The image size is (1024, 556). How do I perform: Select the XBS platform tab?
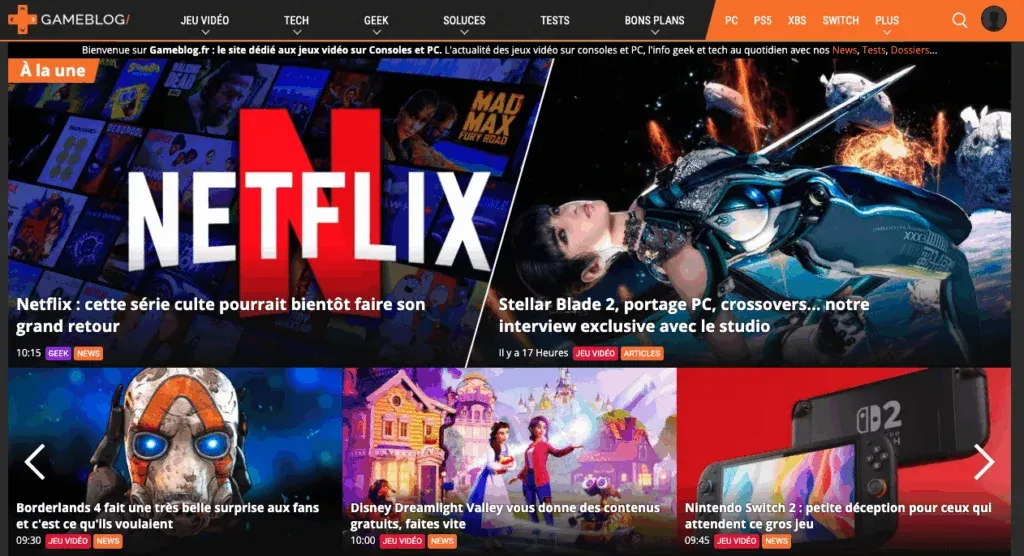[x=797, y=20]
